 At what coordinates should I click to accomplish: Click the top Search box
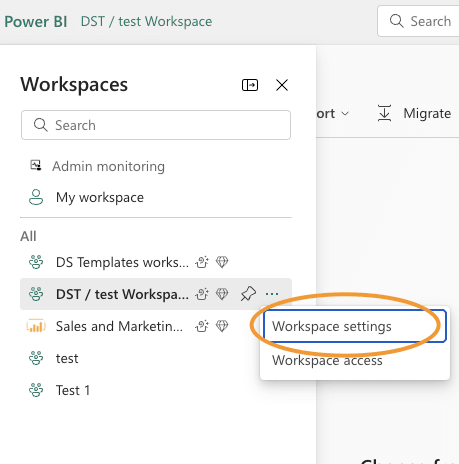click(x=418, y=21)
